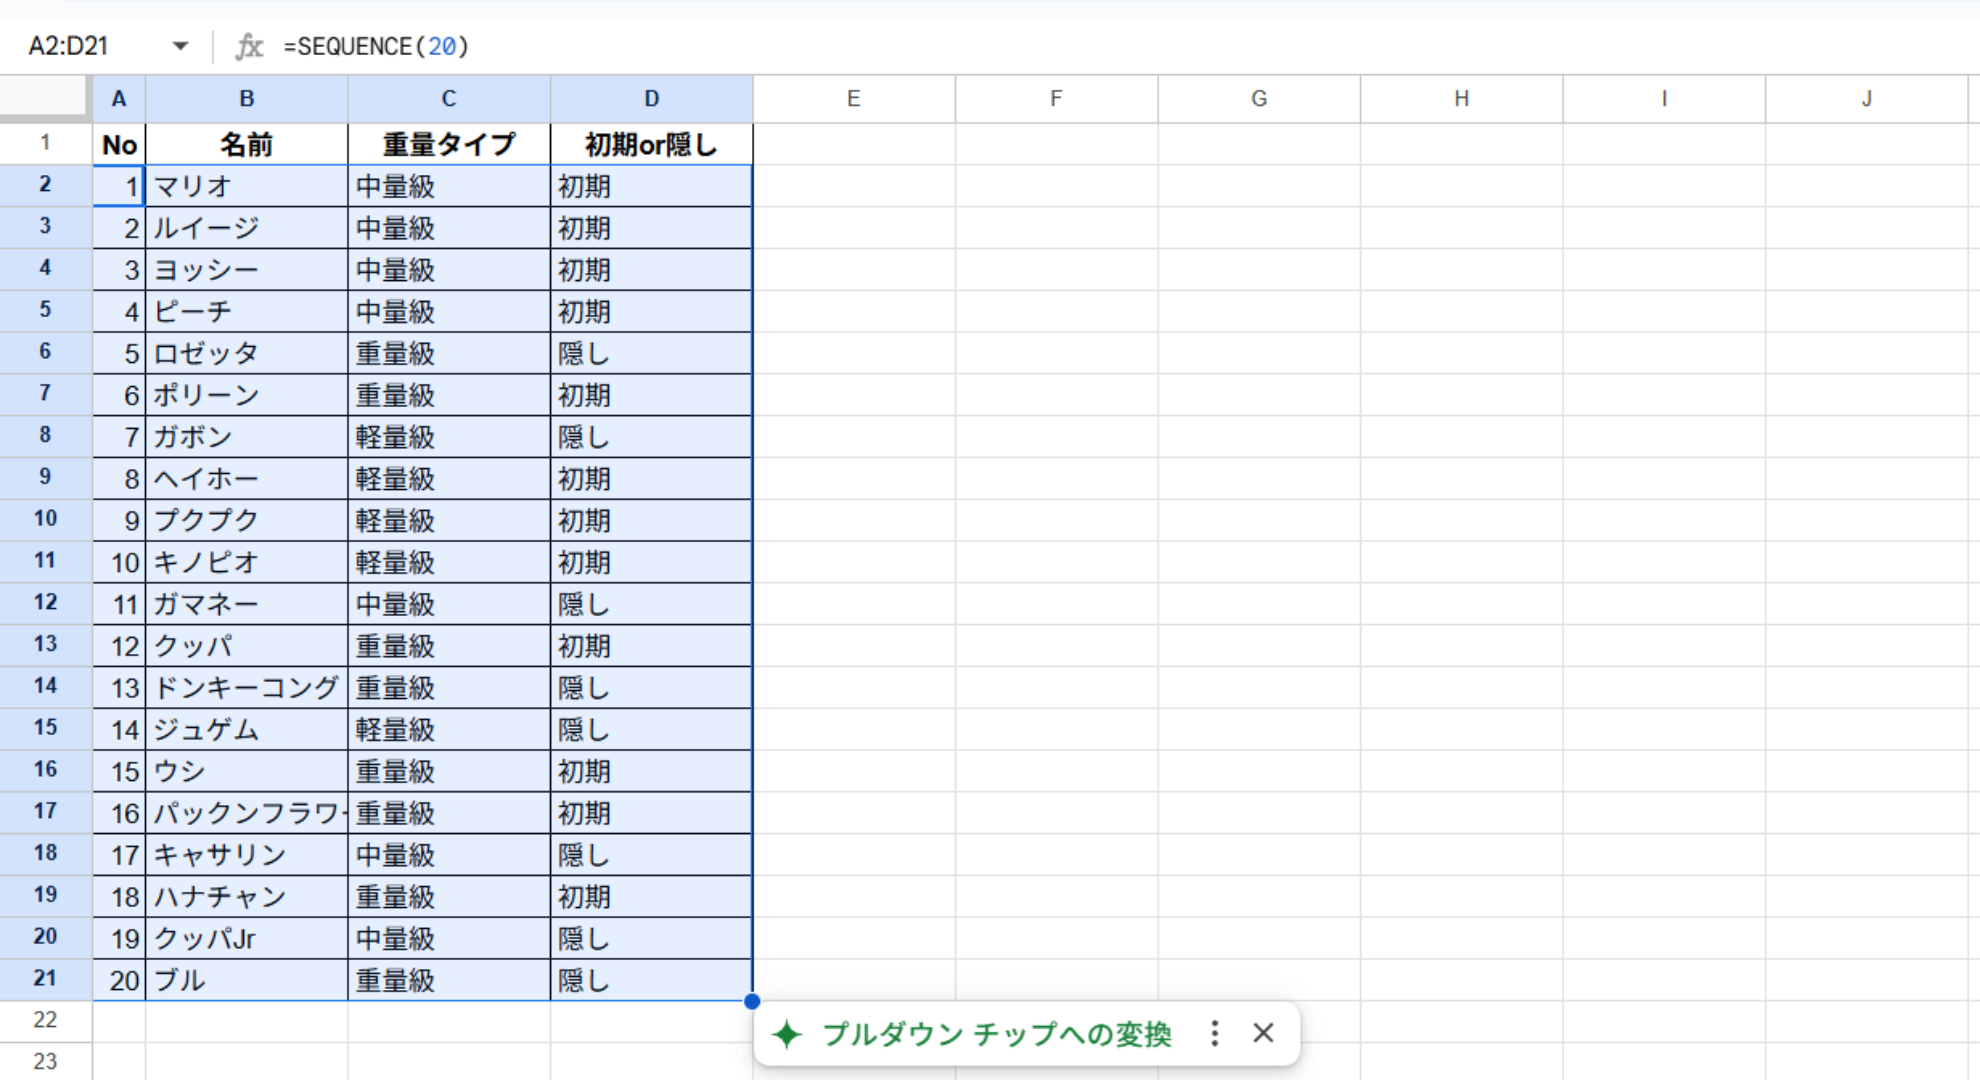Click the fx function icon

(x=249, y=46)
